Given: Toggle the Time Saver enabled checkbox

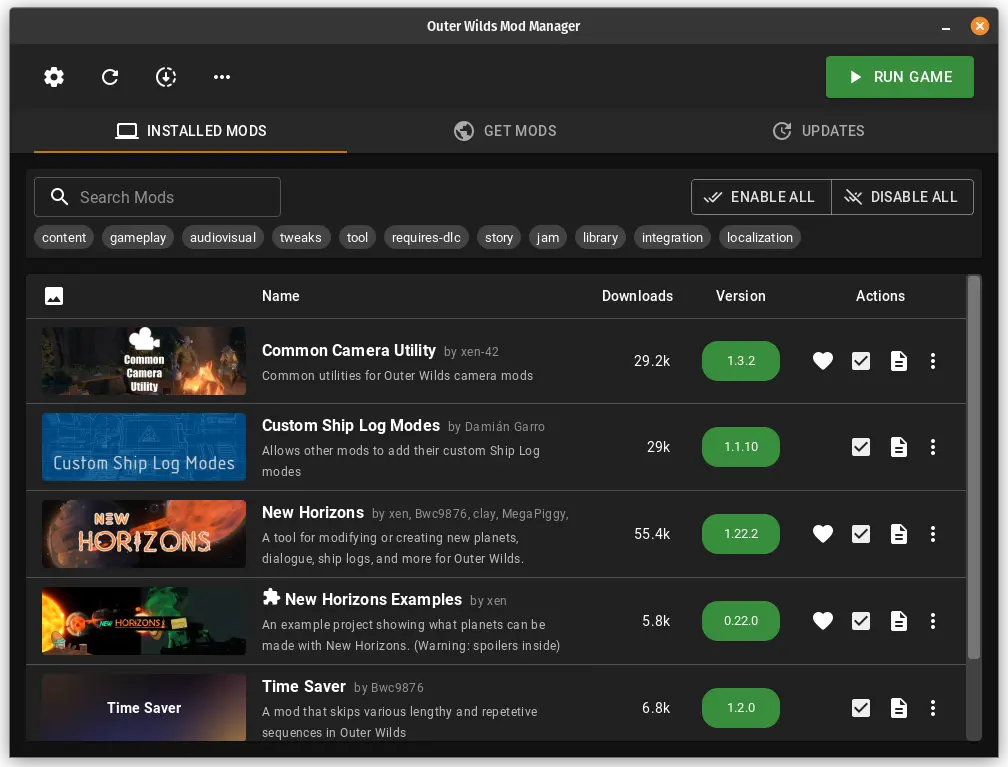Looking at the screenshot, I should (x=861, y=708).
